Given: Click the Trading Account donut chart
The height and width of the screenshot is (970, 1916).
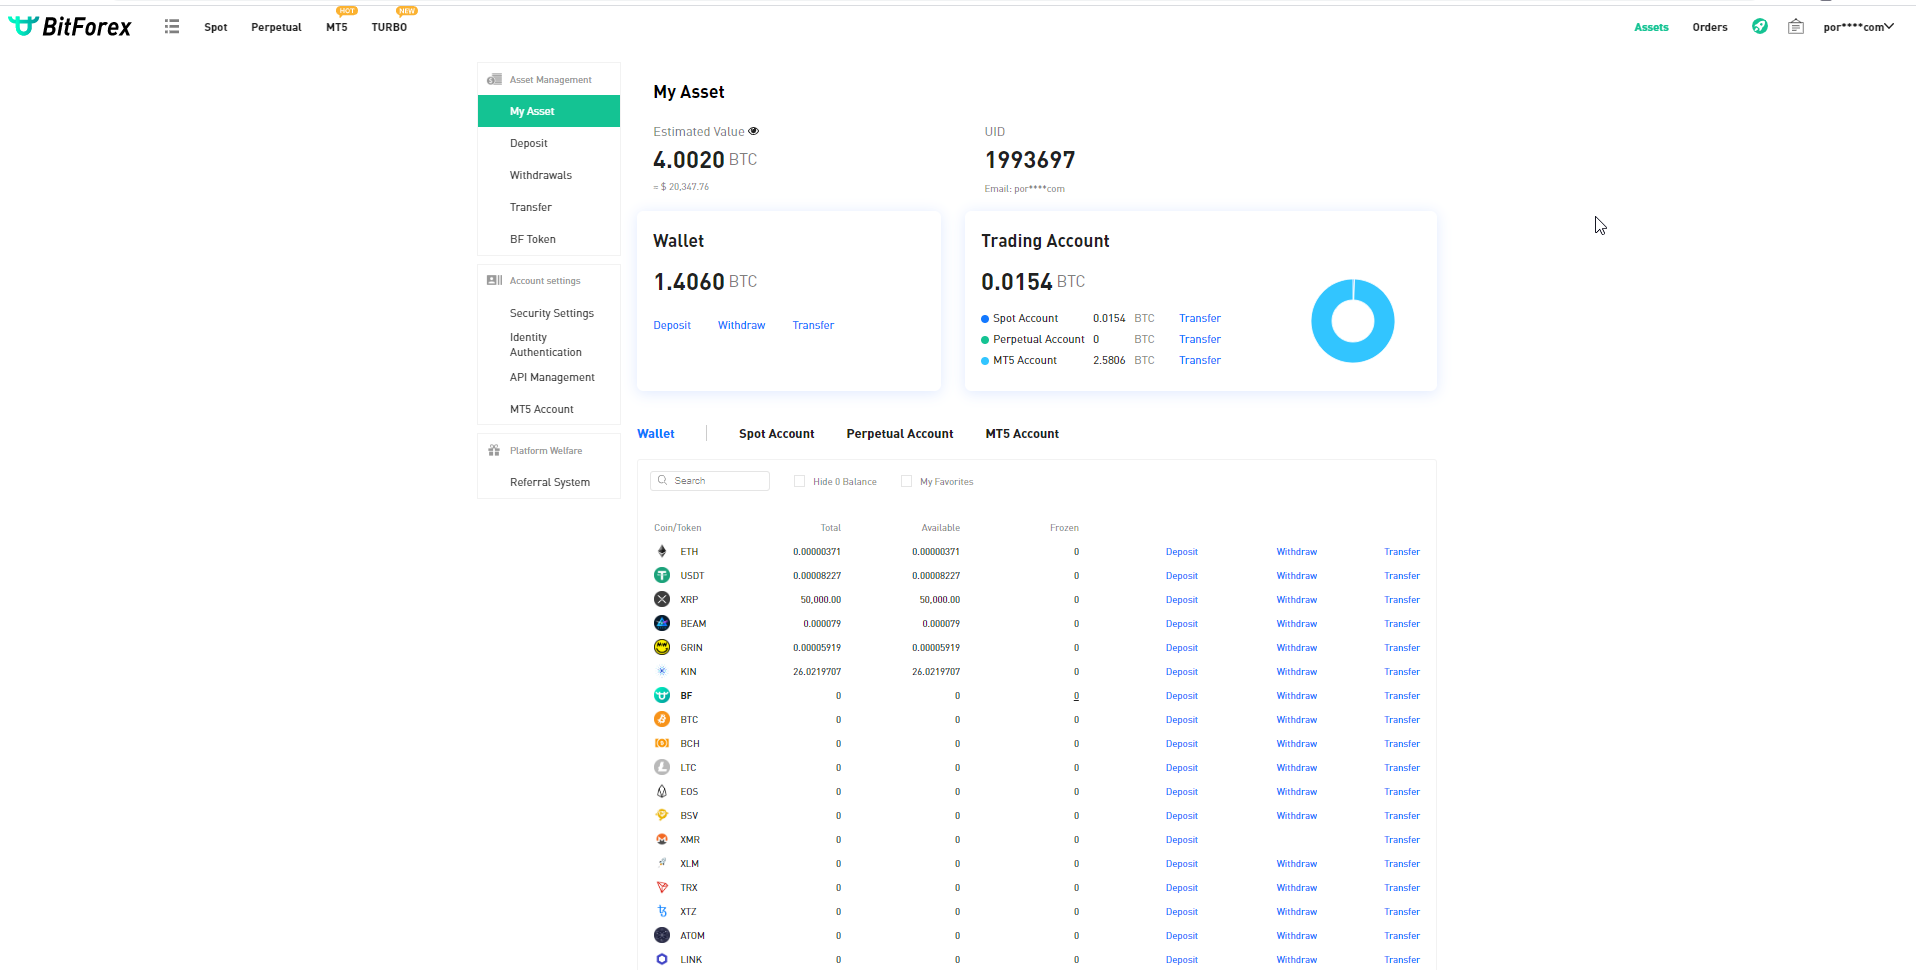Looking at the screenshot, I should pos(1352,321).
